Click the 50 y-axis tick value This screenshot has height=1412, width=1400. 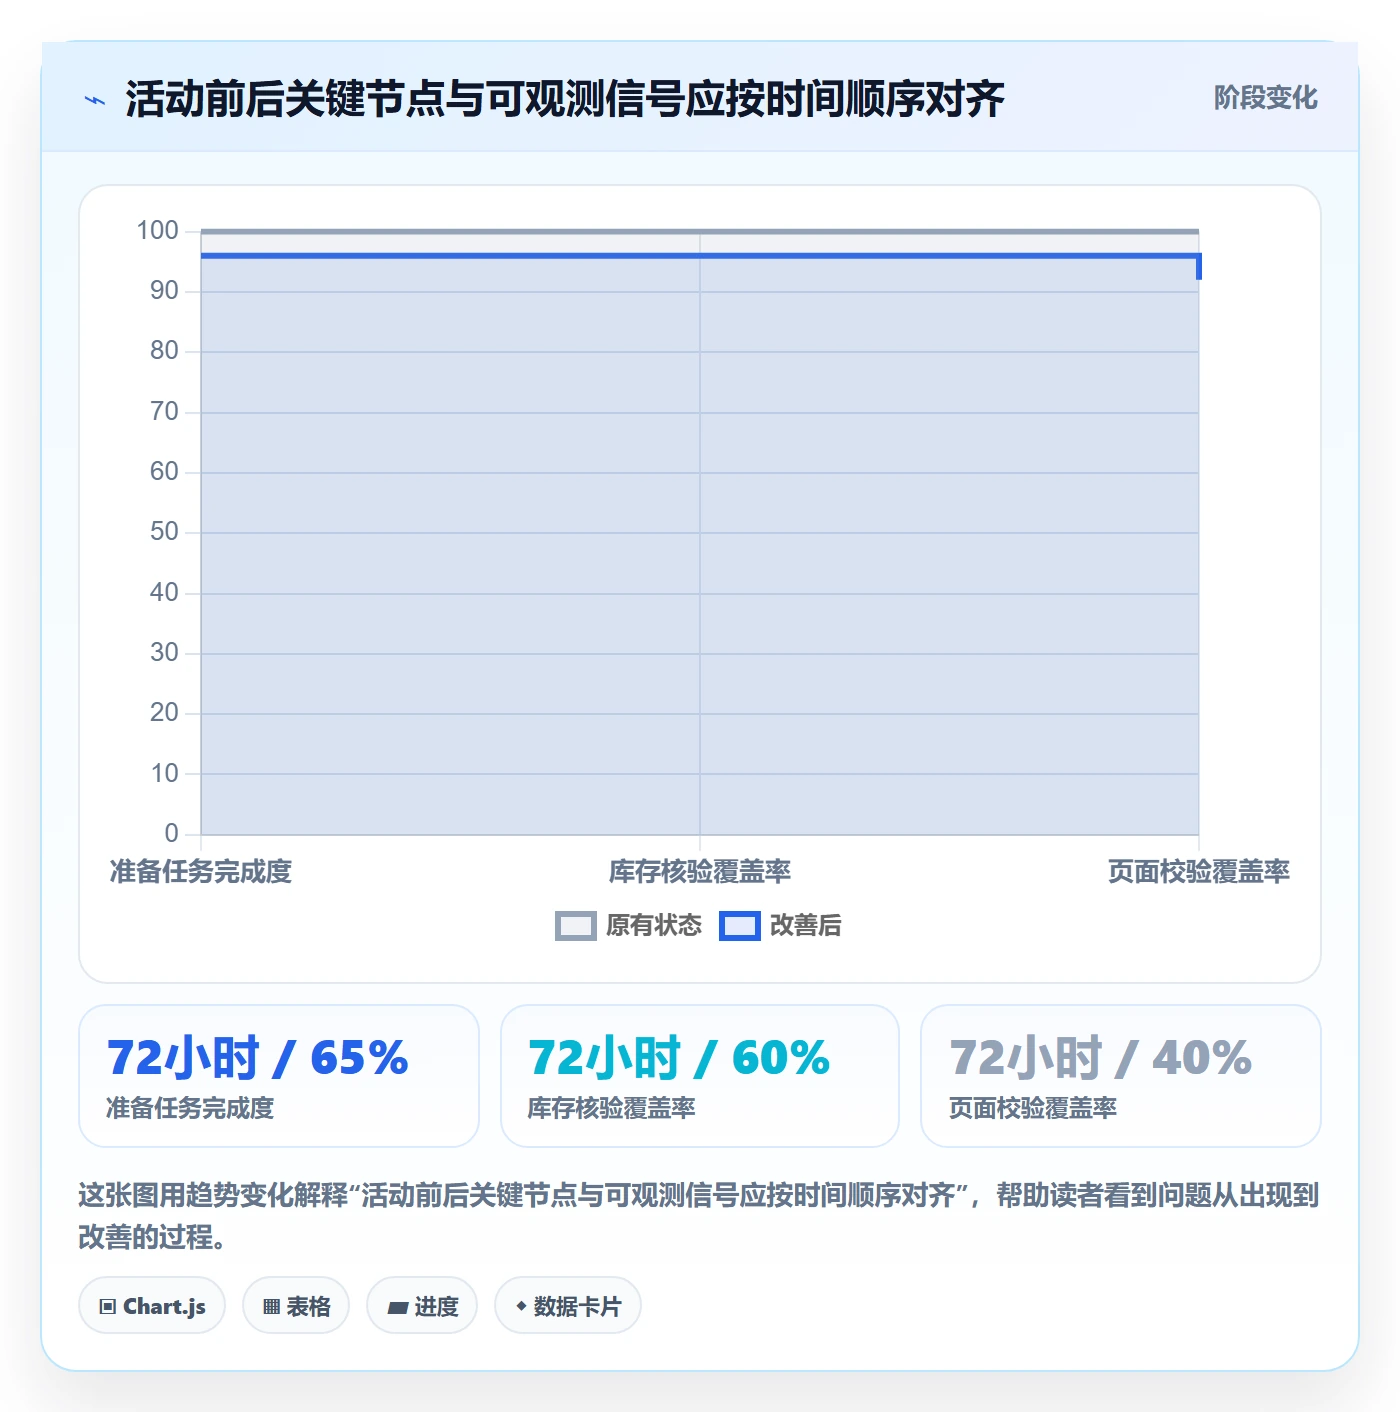[164, 532]
